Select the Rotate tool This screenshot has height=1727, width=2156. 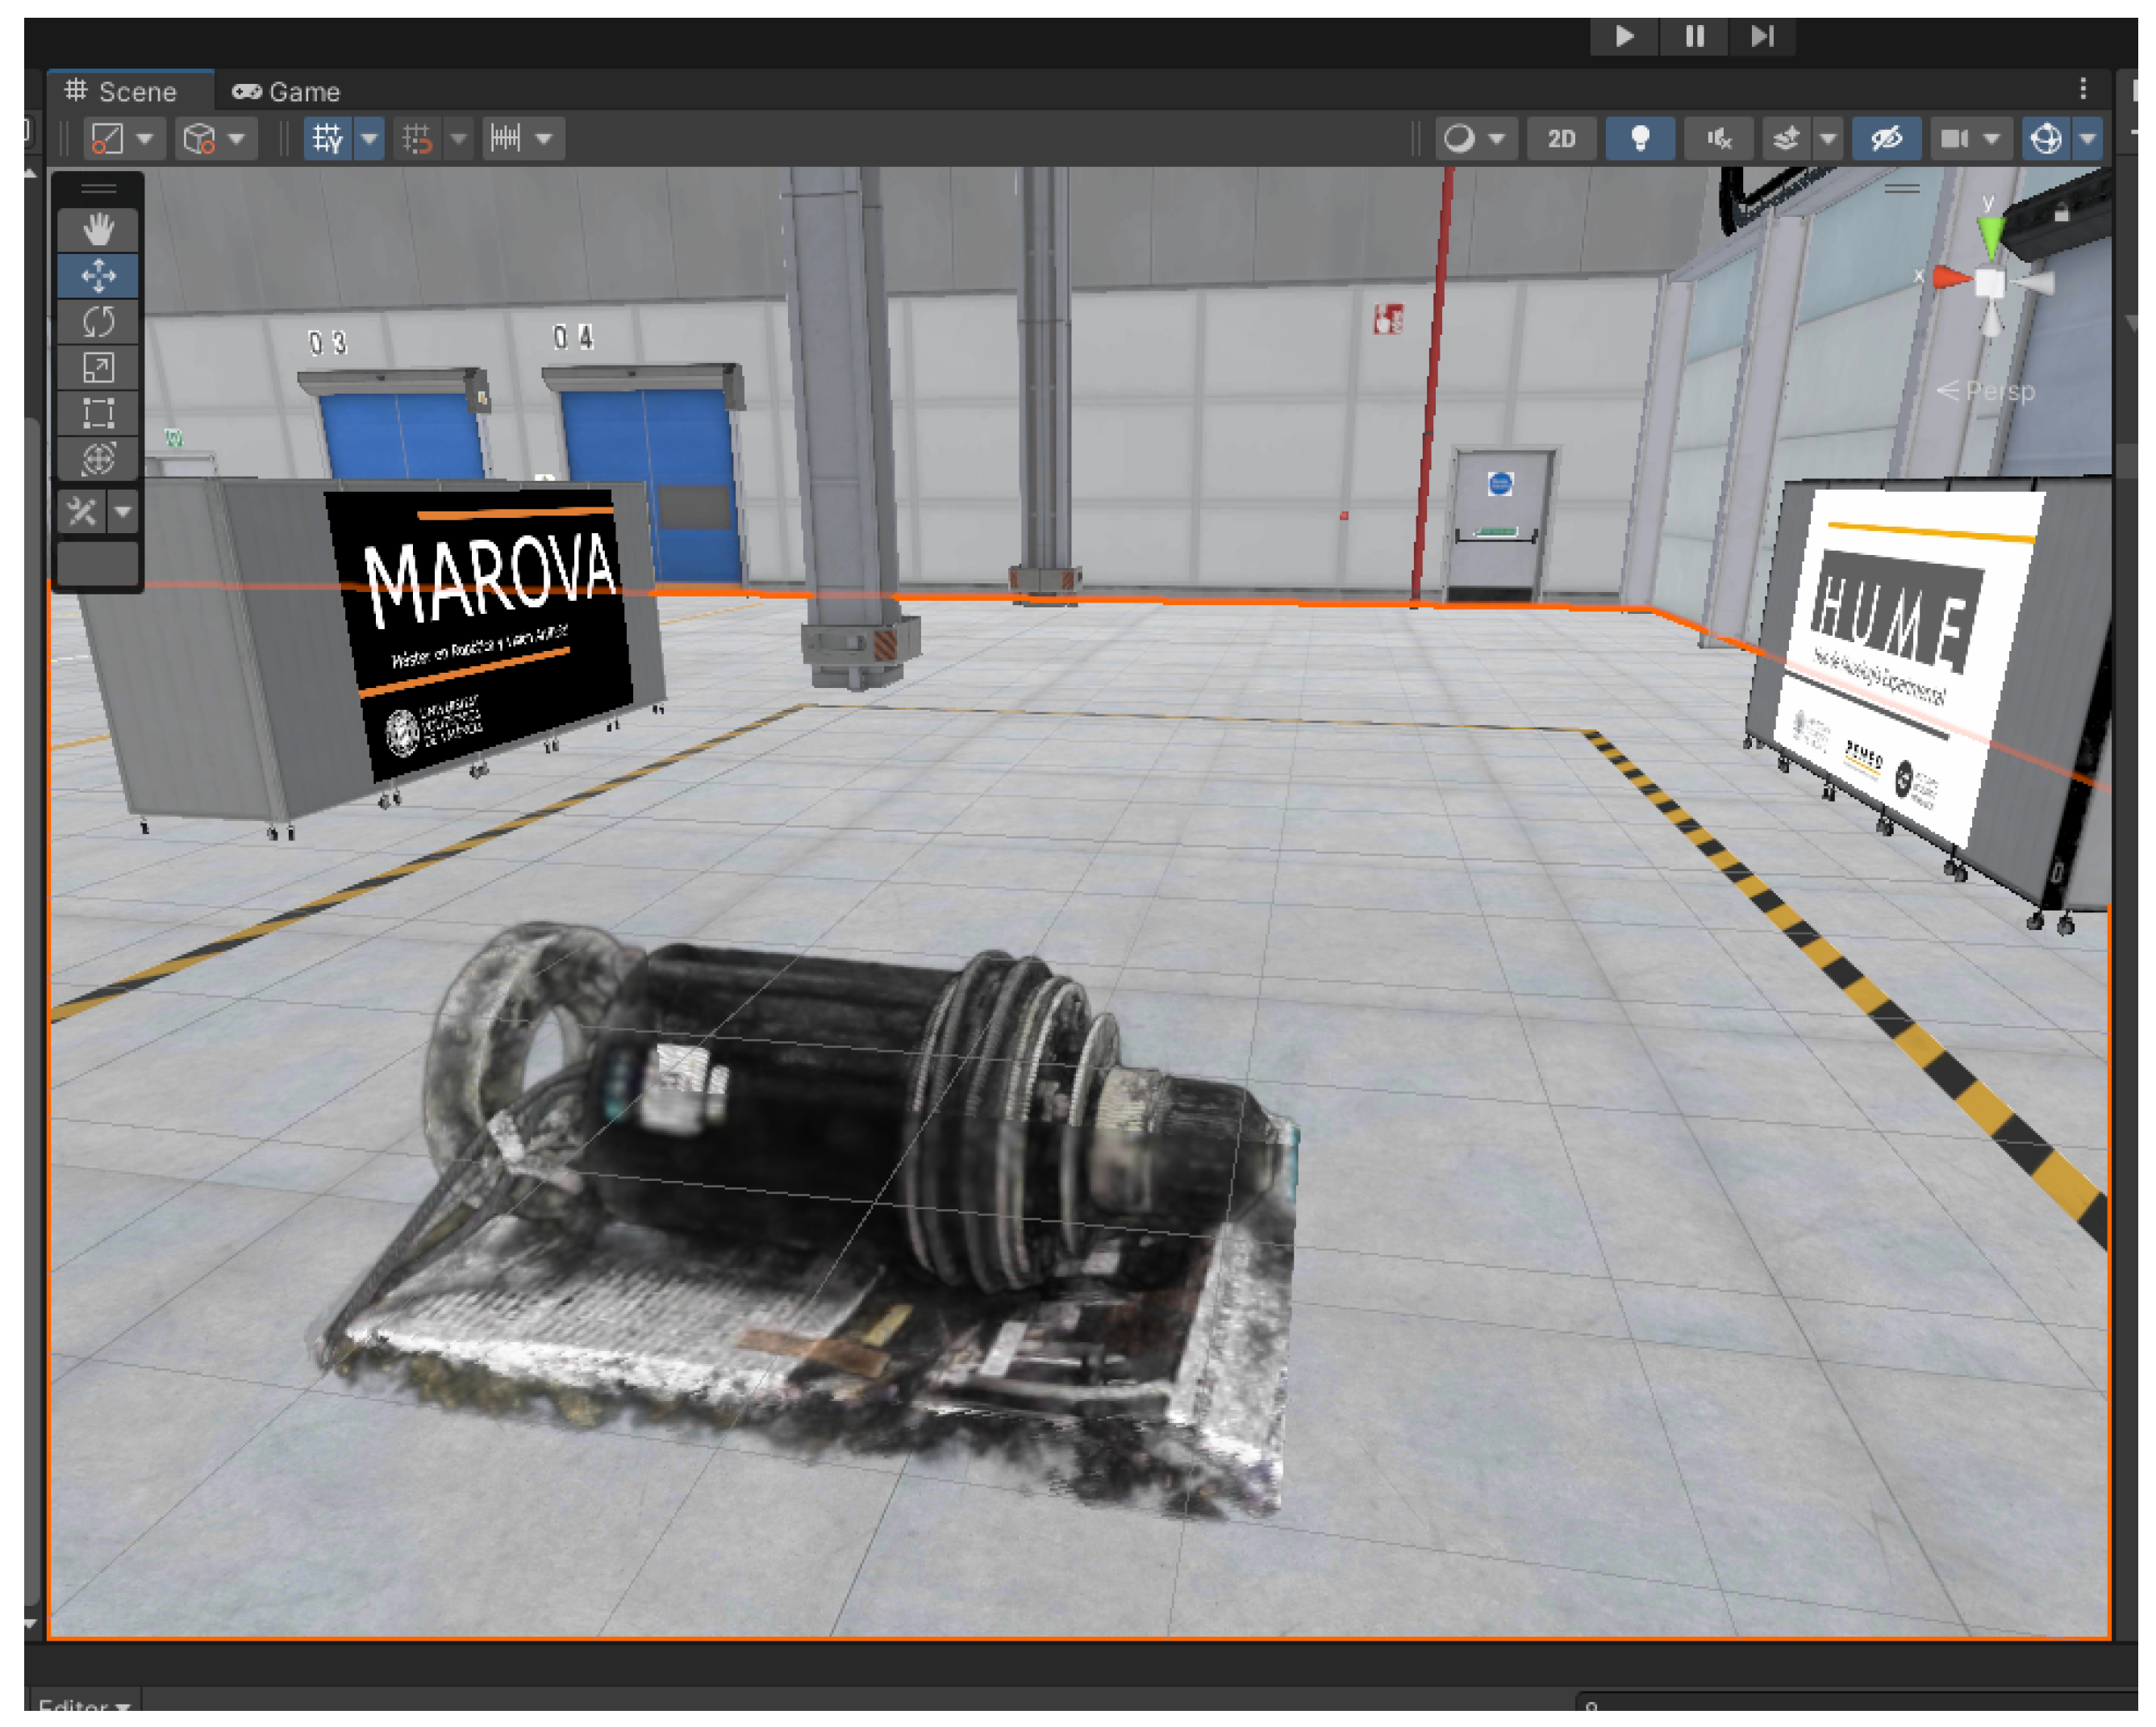(98, 322)
